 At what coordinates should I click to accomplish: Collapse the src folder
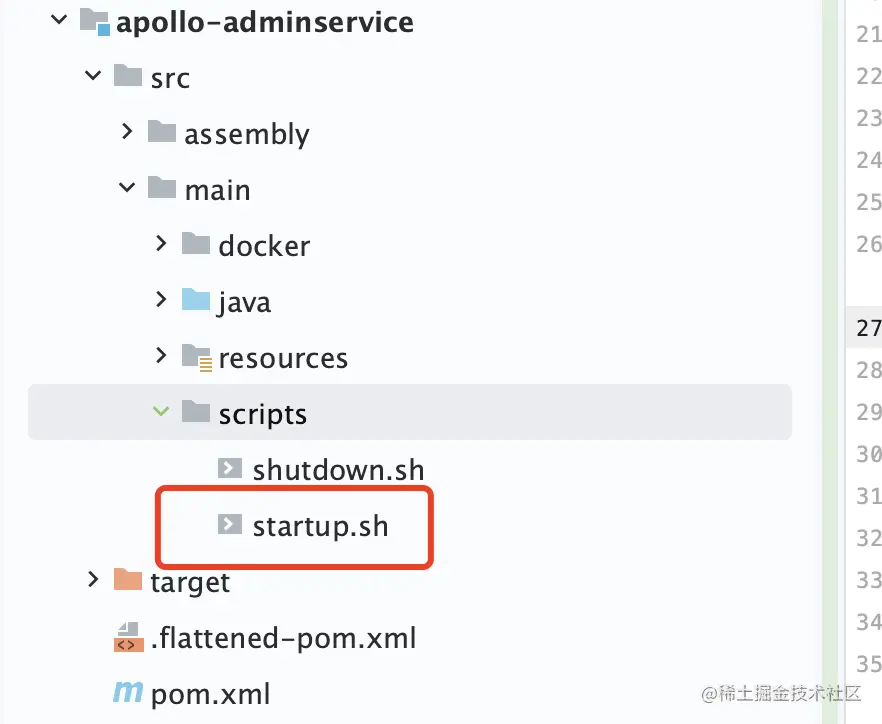(93, 77)
